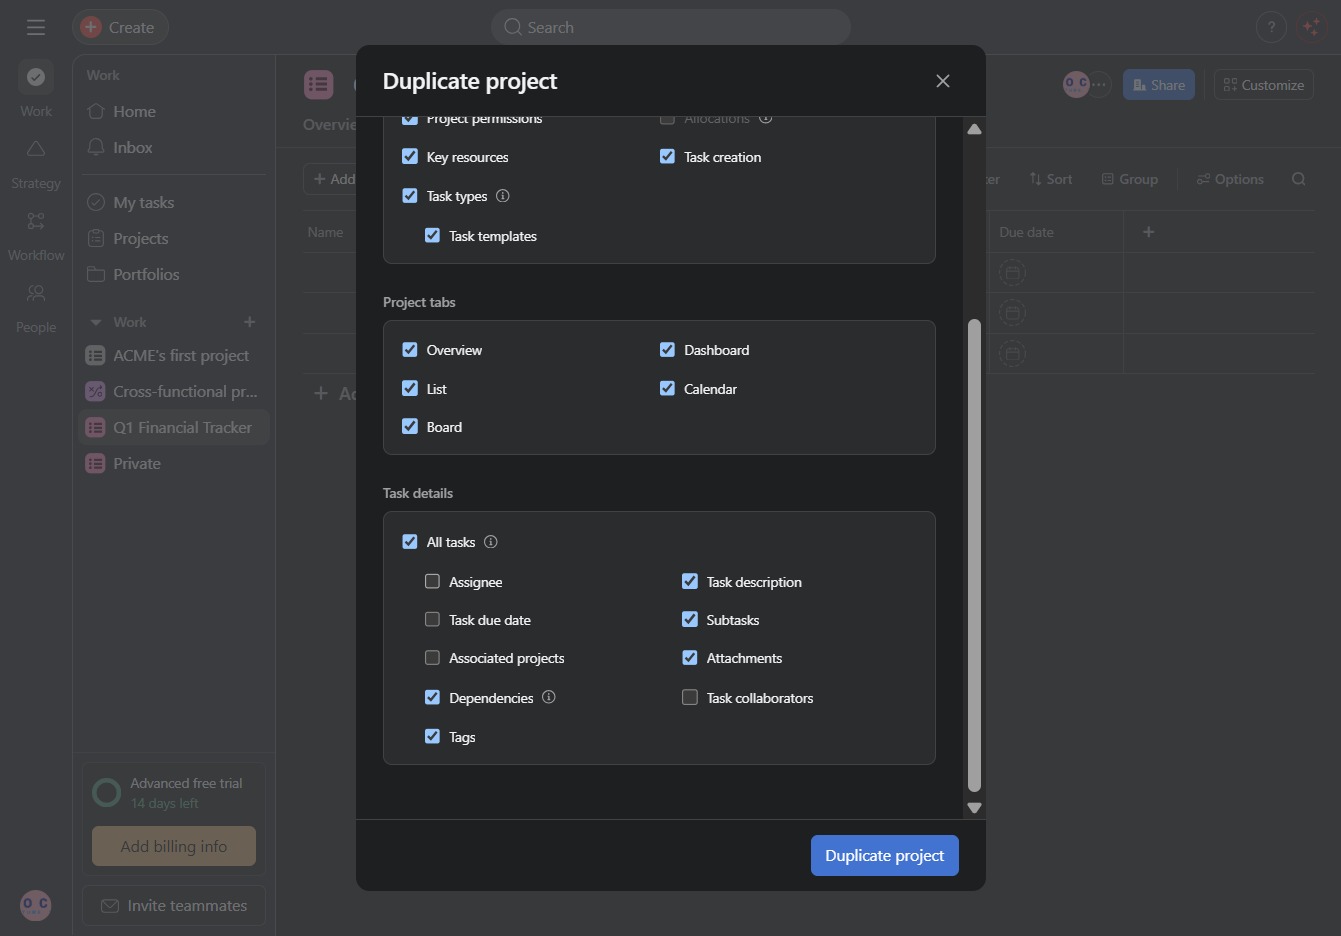
Task: Click the add column plus icon
Action: pyautogui.click(x=1149, y=232)
